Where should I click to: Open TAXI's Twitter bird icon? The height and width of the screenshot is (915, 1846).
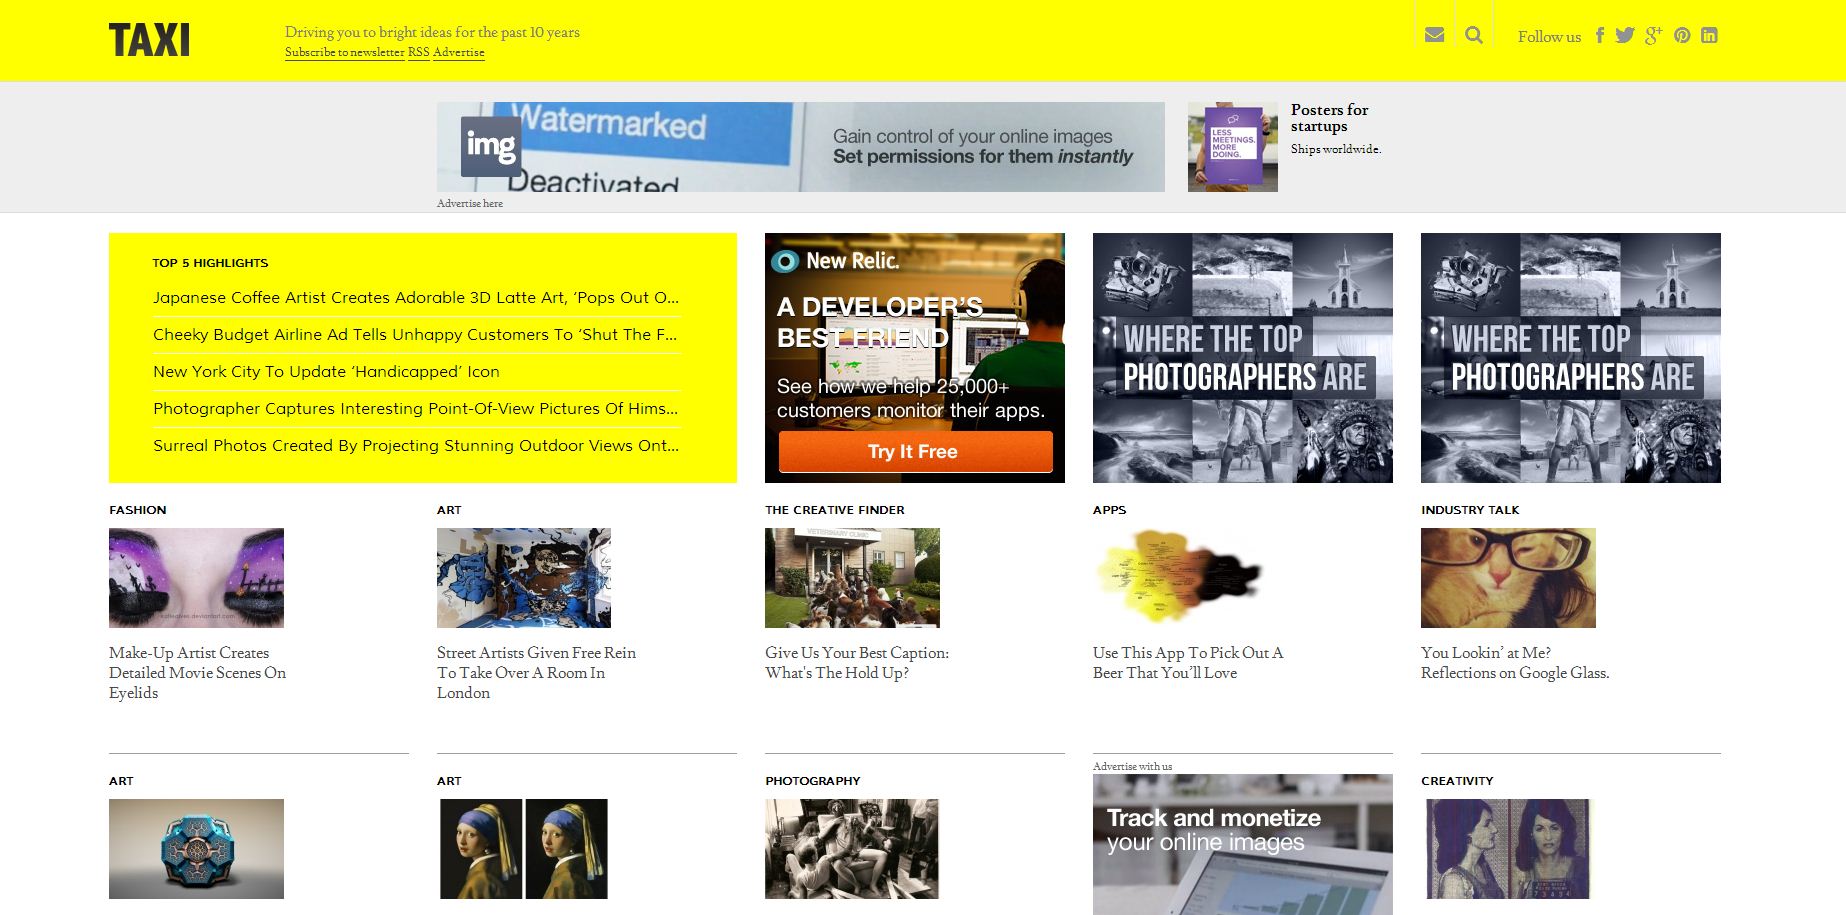point(1625,36)
